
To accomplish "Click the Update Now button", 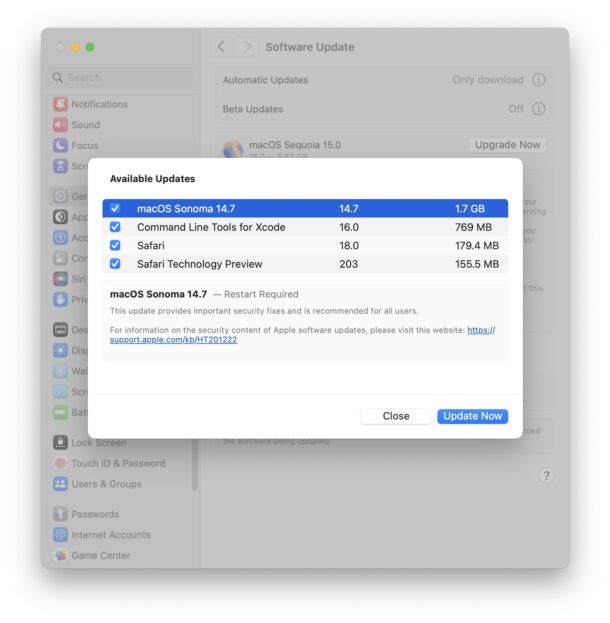I will pos(472,416).
